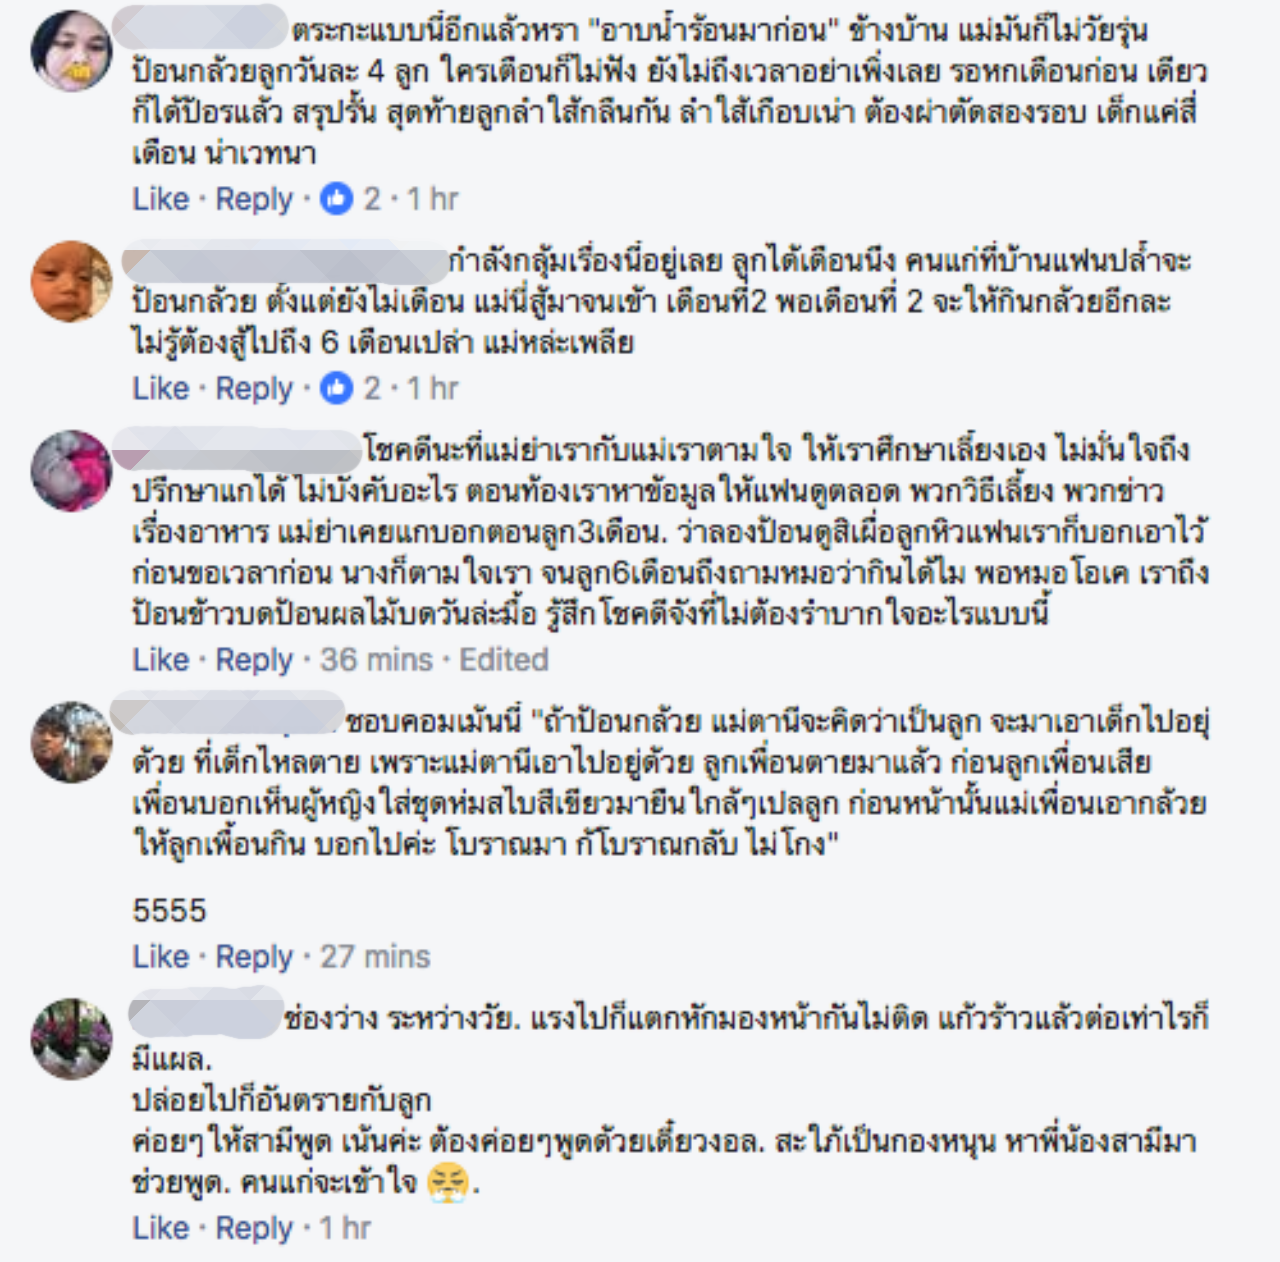Image resolution: width=1280 pixels, height=1262 pixels.
Task: Reply to the second comment
Action: 254,388
